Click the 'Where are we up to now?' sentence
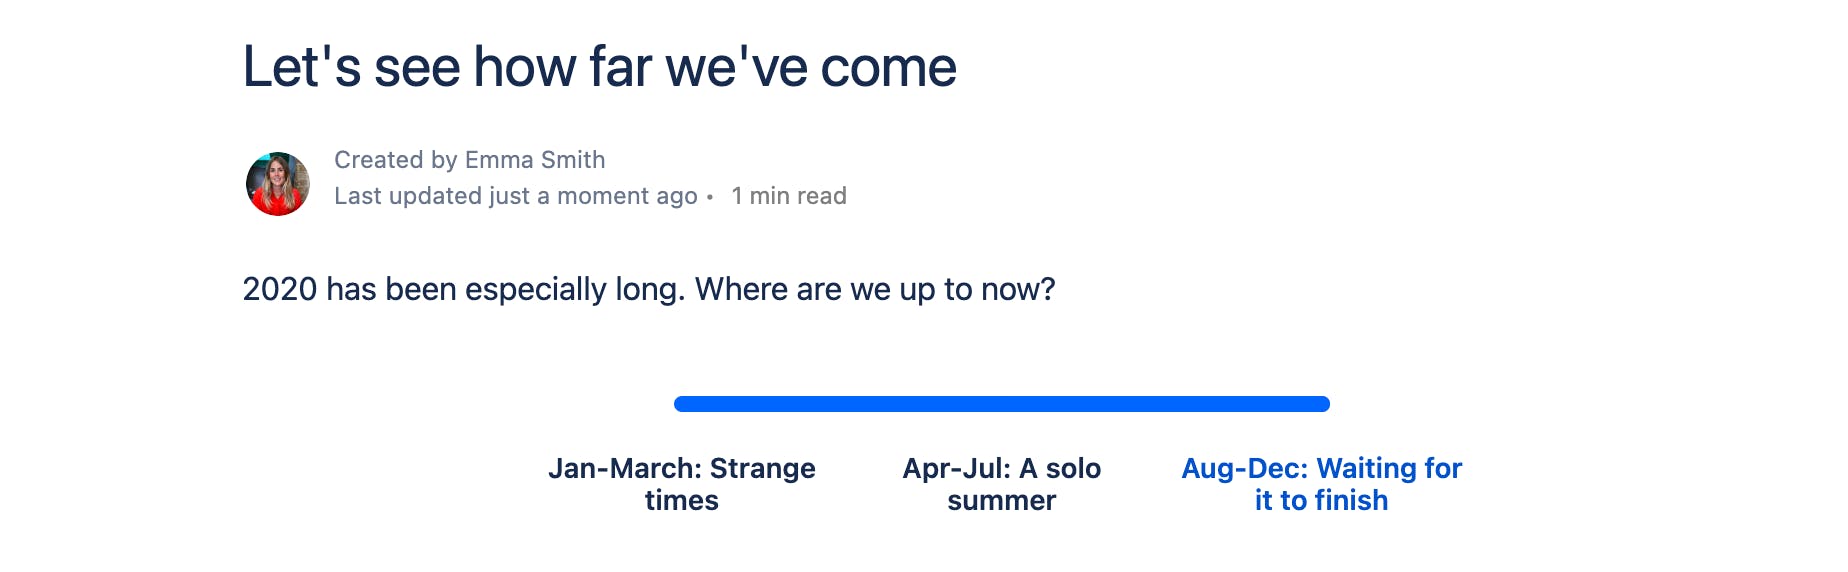Screen dimensions: 1848x572 (875, 290)
